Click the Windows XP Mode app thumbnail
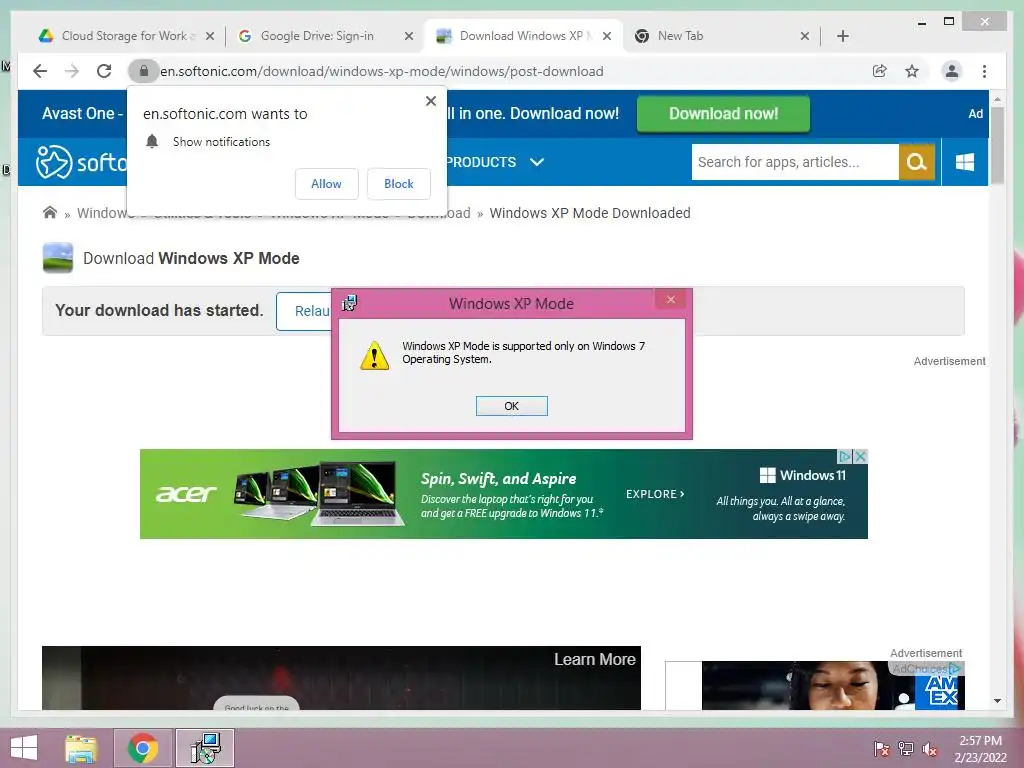 pos(57,258)
